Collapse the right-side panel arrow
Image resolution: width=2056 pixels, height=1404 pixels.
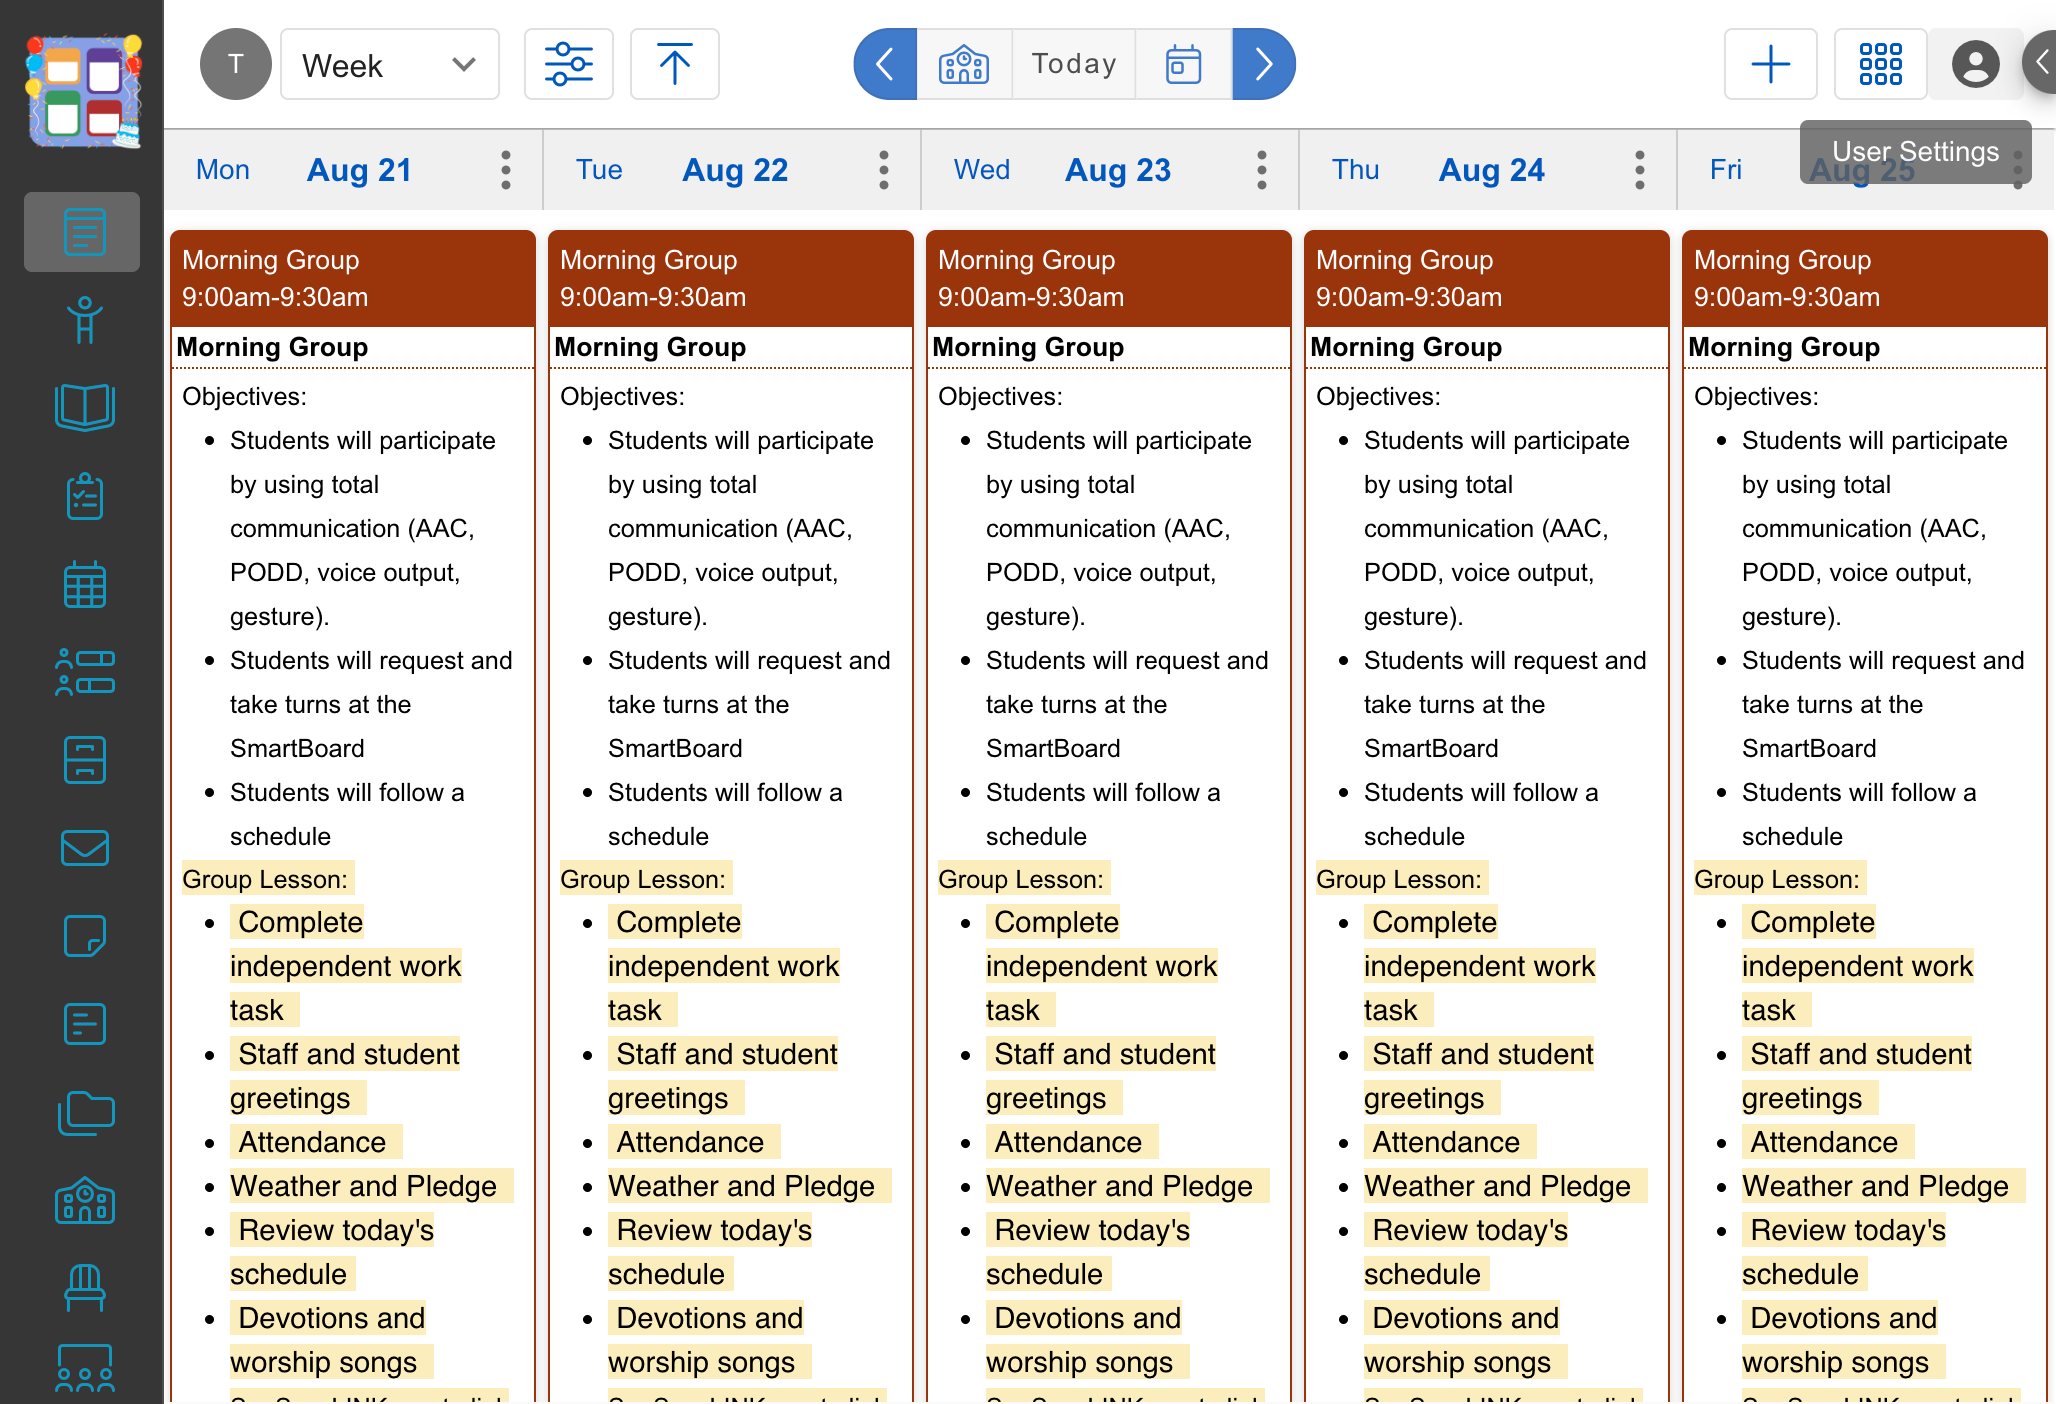(x=2040, y=64)
